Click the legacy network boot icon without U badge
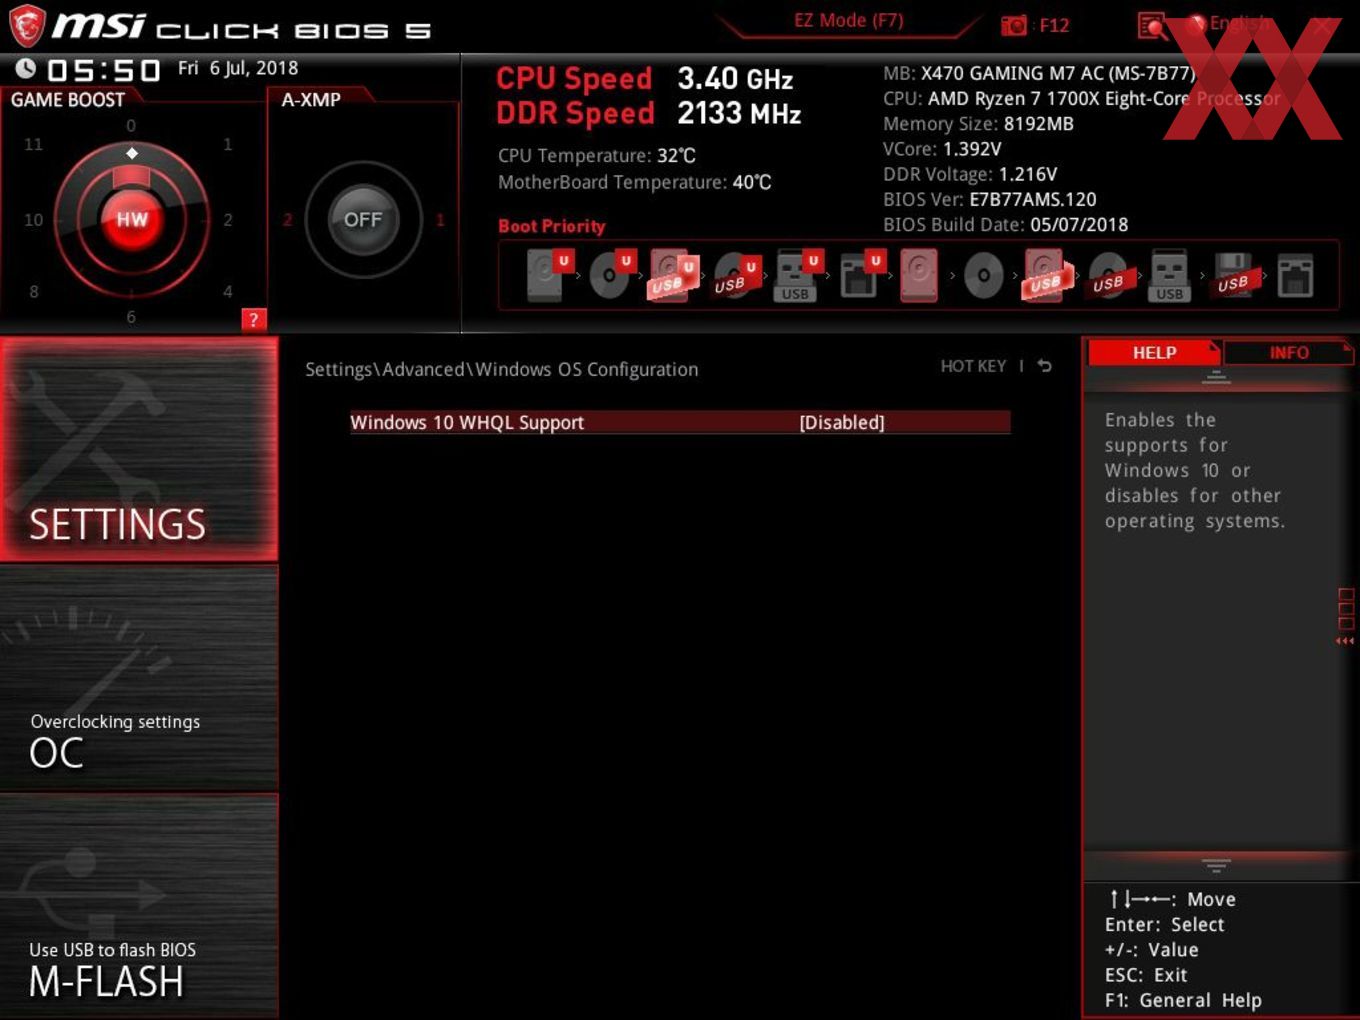 1295,275
